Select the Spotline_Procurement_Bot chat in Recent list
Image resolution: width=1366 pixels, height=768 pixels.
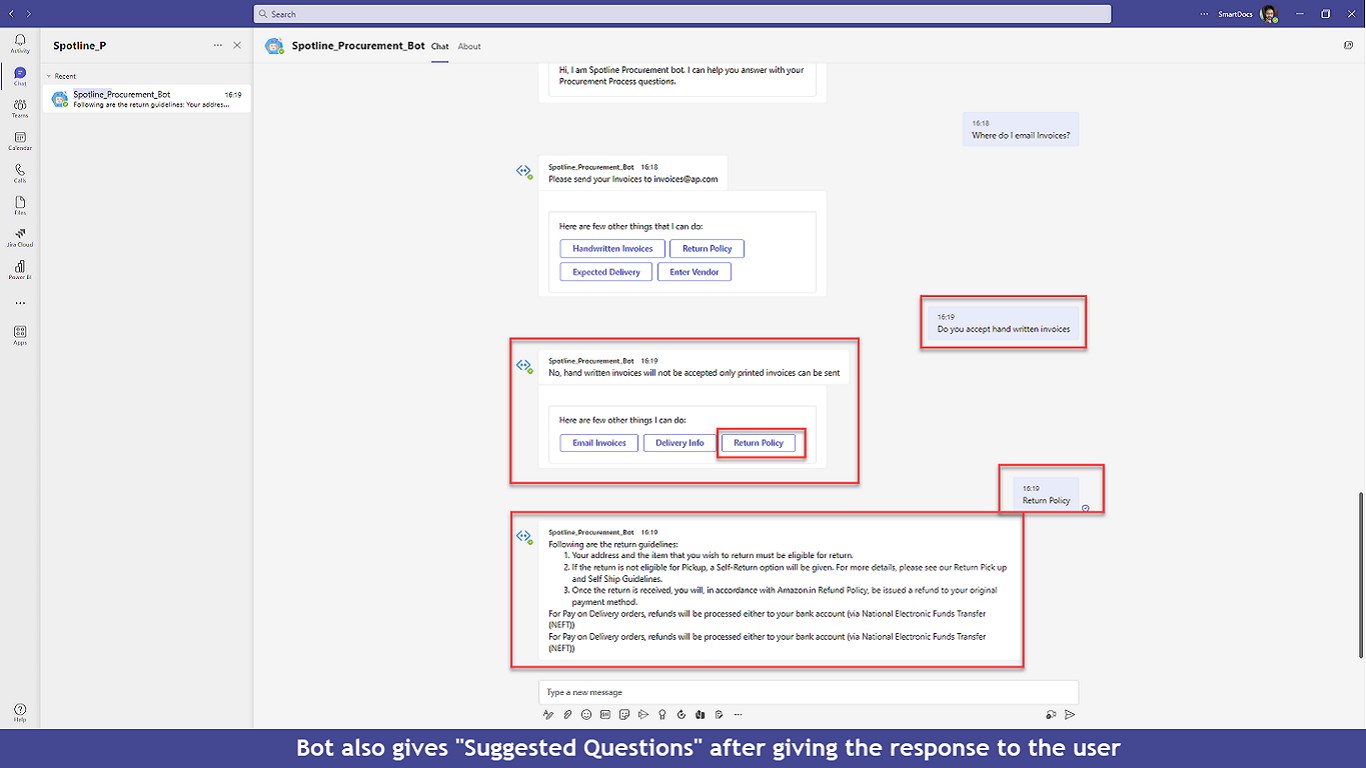point(147,98)
